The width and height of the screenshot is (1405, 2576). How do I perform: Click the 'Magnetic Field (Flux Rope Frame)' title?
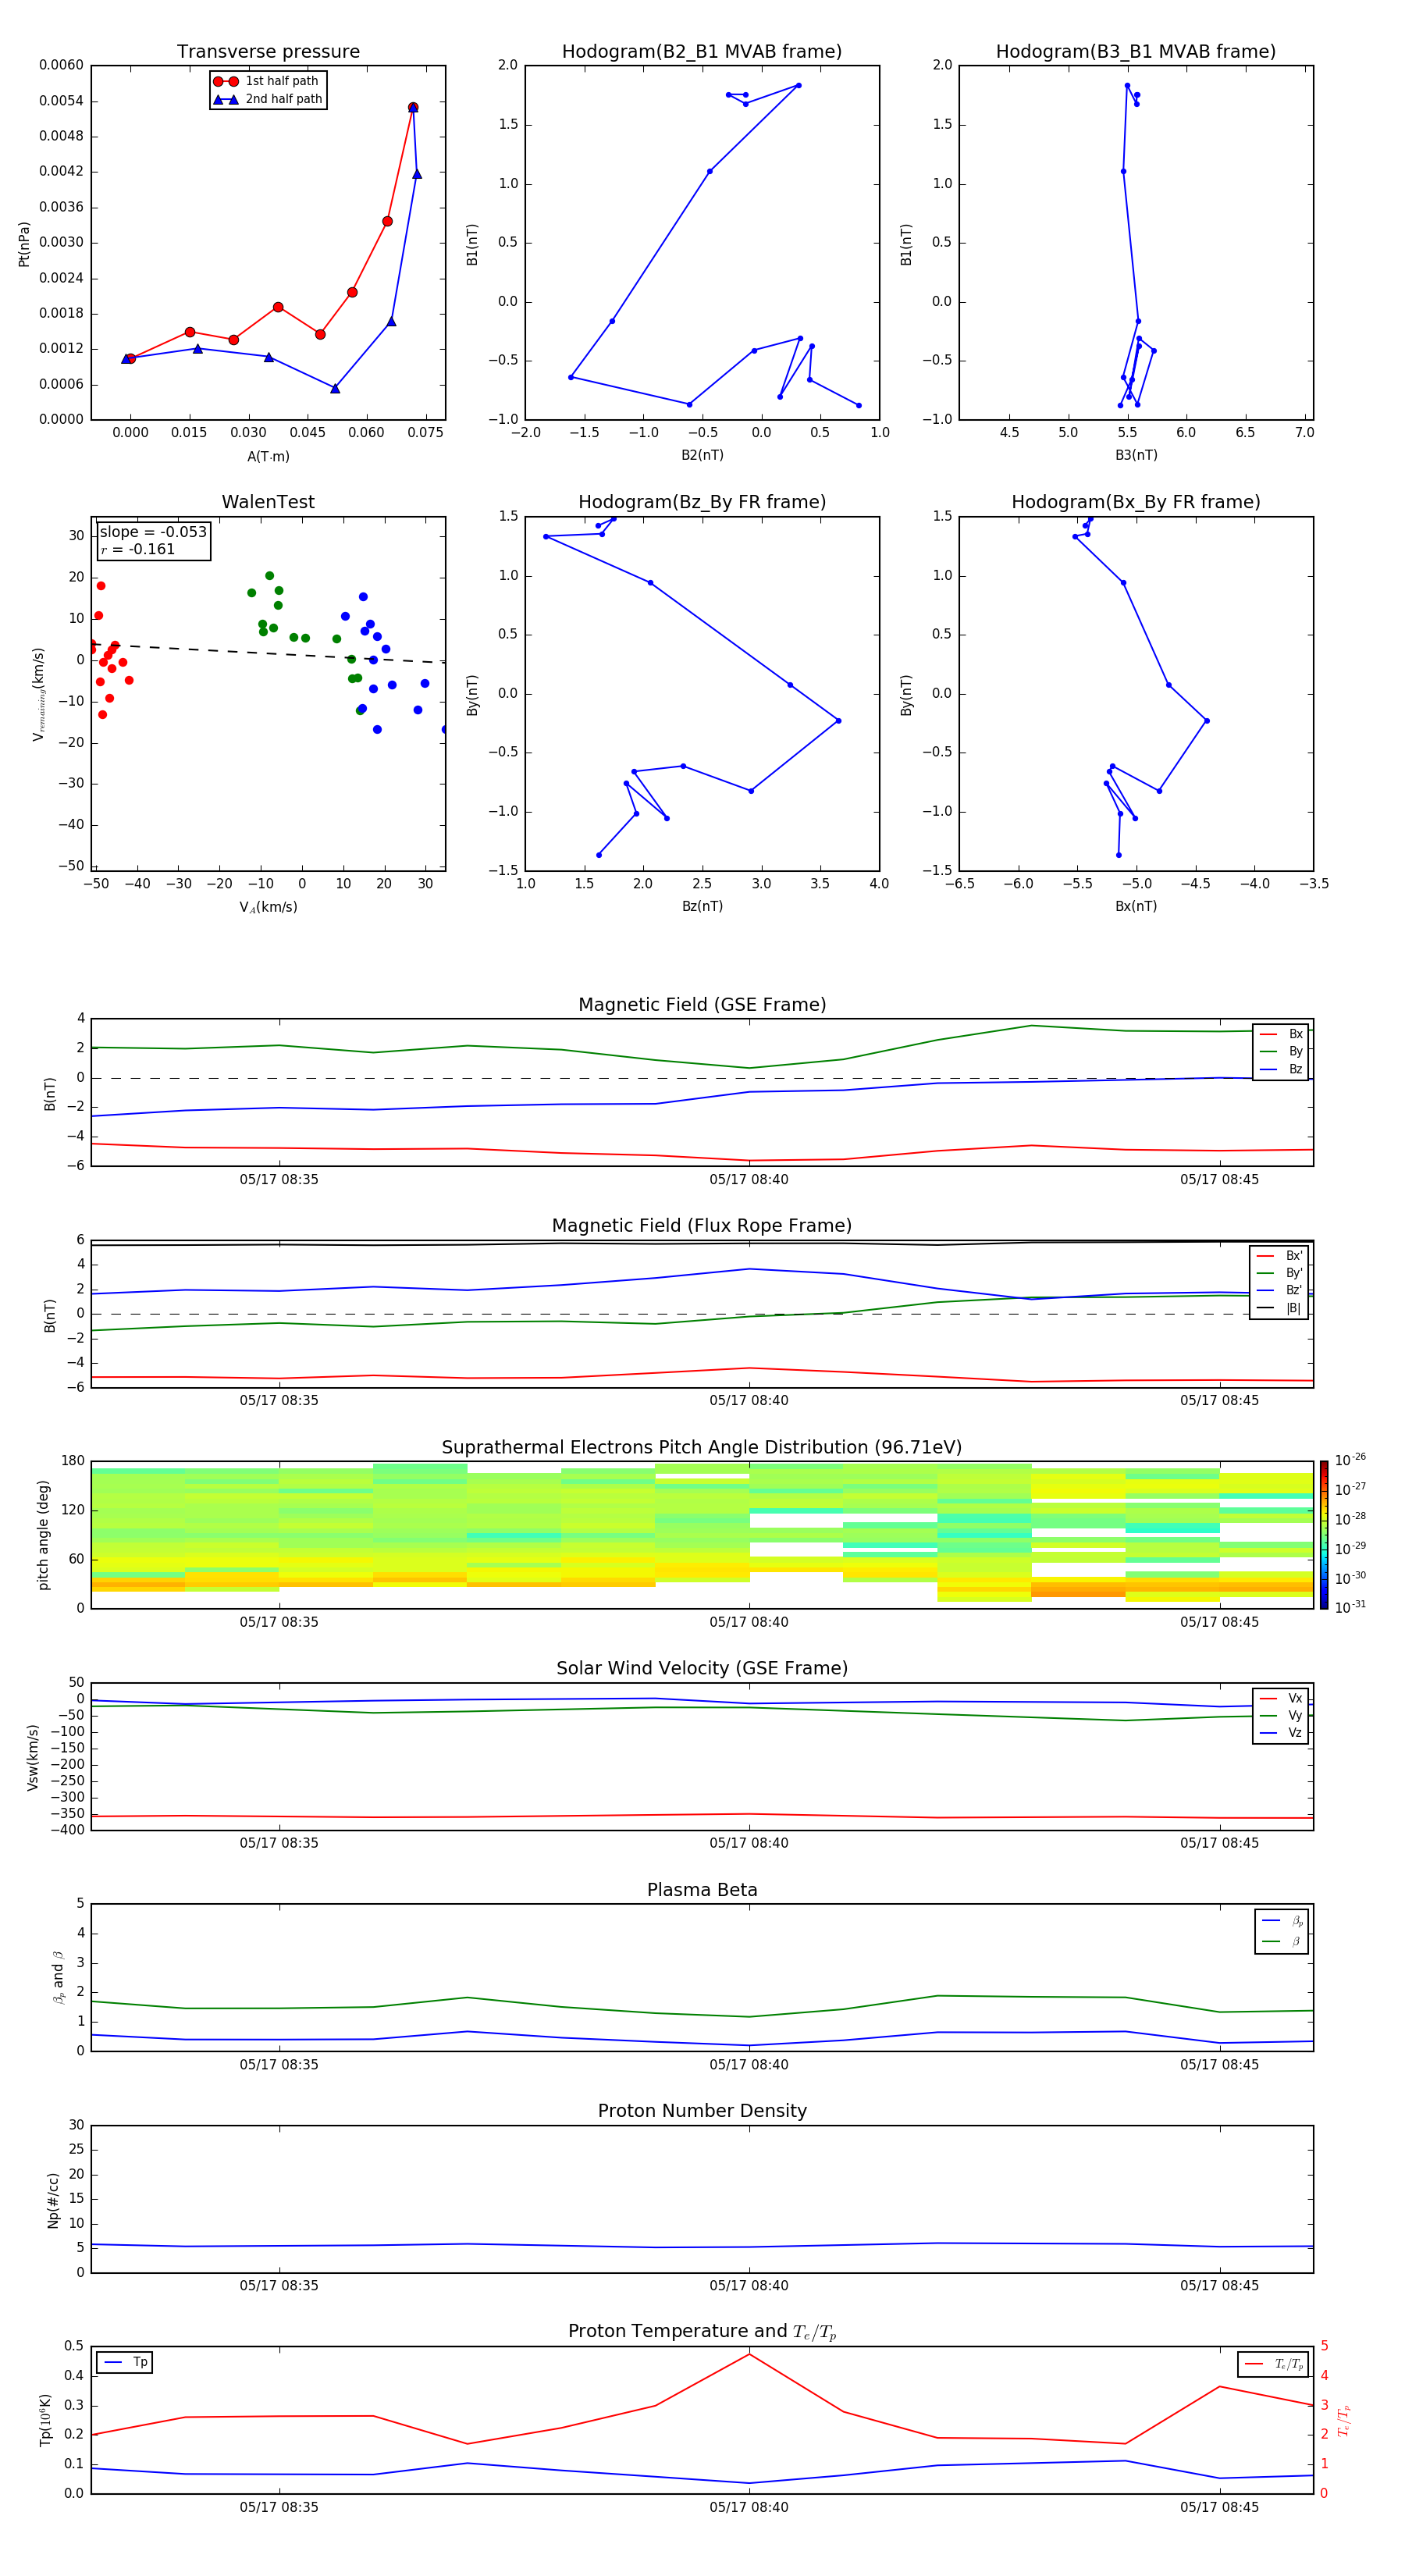pyautogui.click(x=702, y=1226)
